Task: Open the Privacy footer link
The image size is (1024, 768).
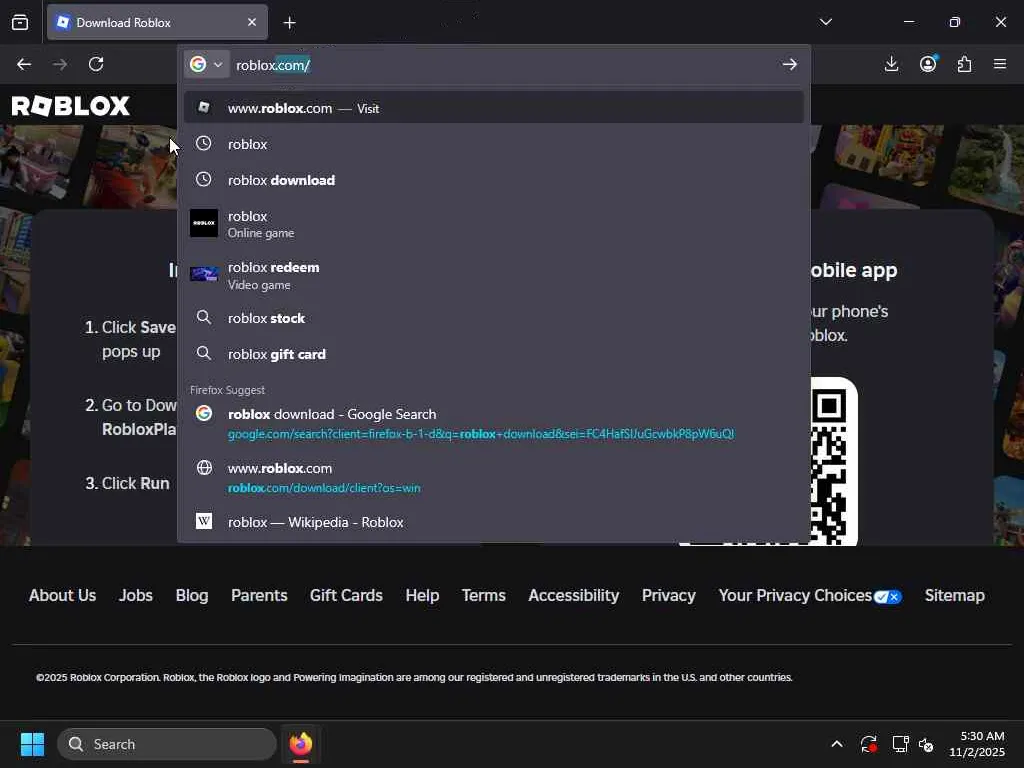Action: (x=669, y=596)
